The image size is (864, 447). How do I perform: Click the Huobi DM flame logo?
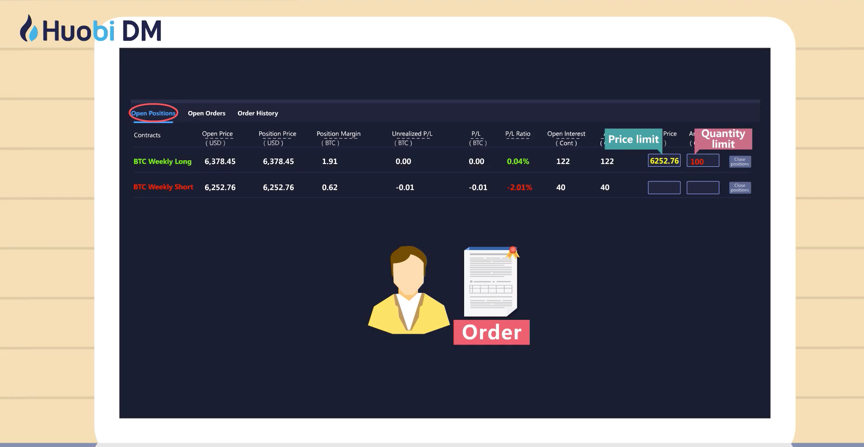29,29
